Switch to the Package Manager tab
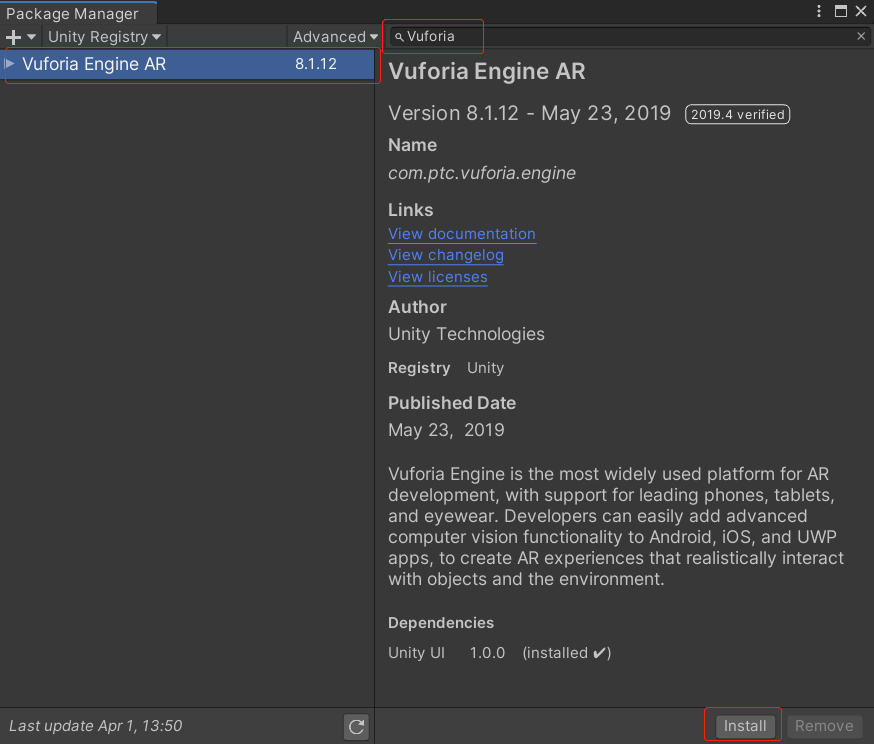874x744 pixels. pos(72,14)
